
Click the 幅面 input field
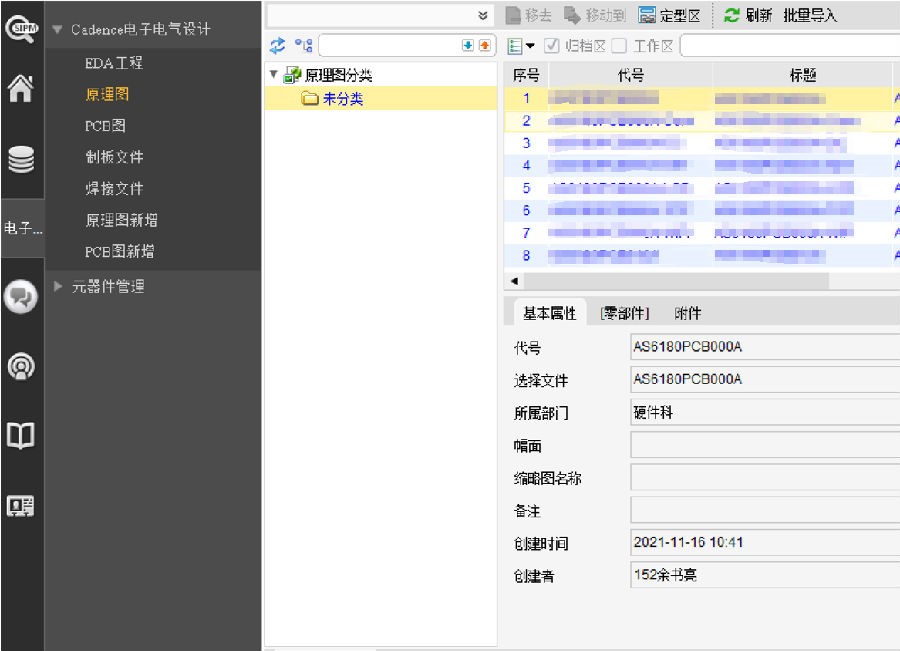[765, 446]
